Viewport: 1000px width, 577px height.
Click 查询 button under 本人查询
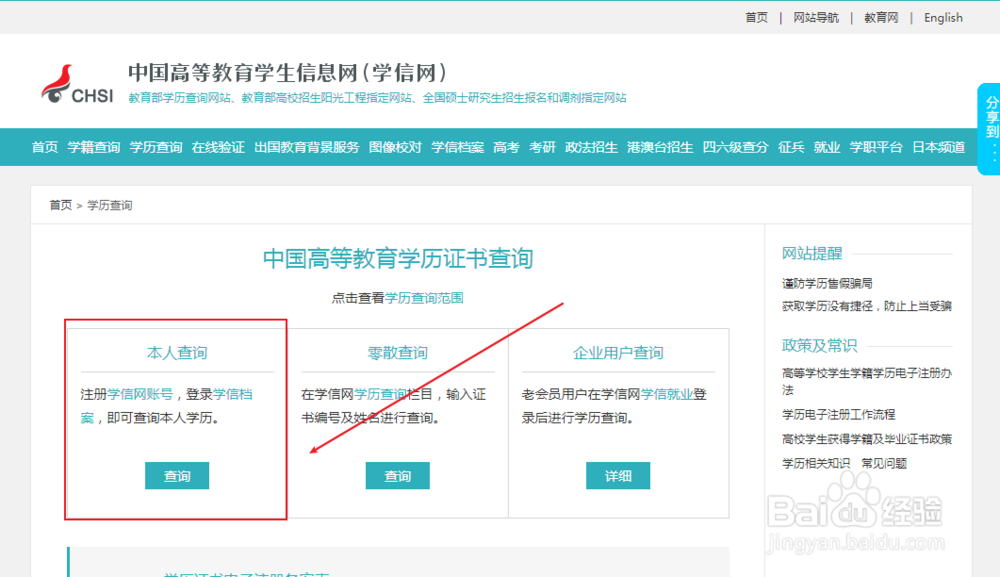[177, 476]
